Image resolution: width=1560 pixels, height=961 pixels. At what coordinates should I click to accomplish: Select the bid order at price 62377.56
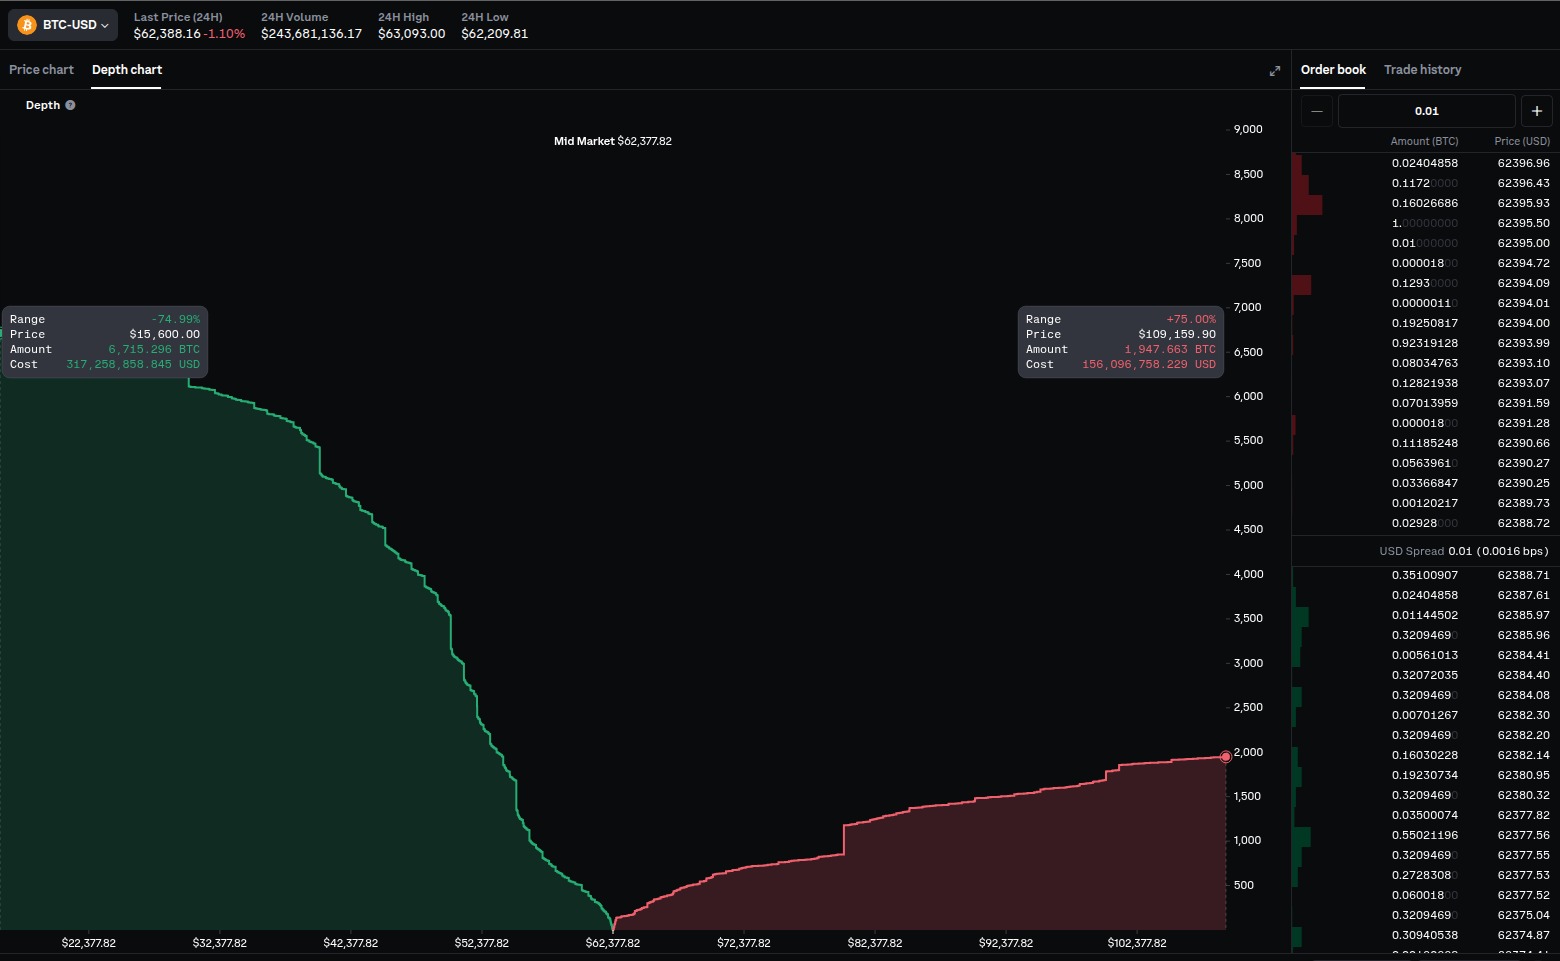[x=1425, y=835]
